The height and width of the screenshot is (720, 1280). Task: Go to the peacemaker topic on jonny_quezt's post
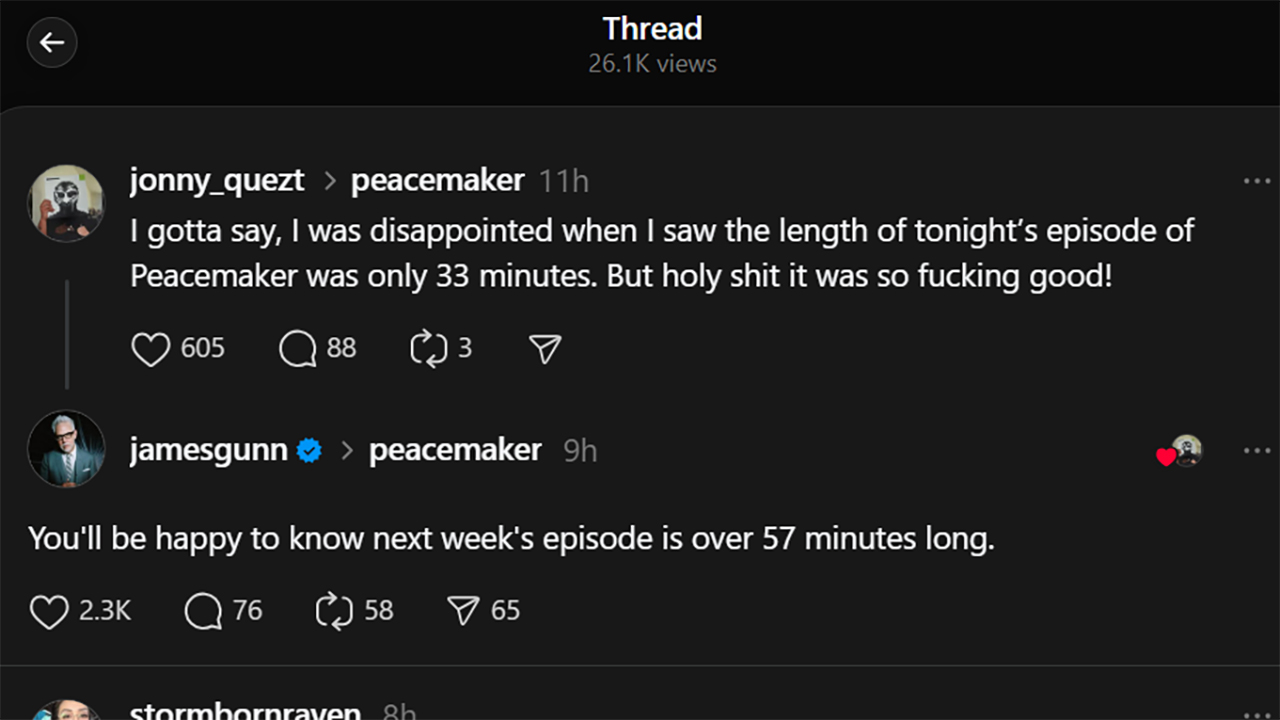pyautogui.click(x=437, y=181)
